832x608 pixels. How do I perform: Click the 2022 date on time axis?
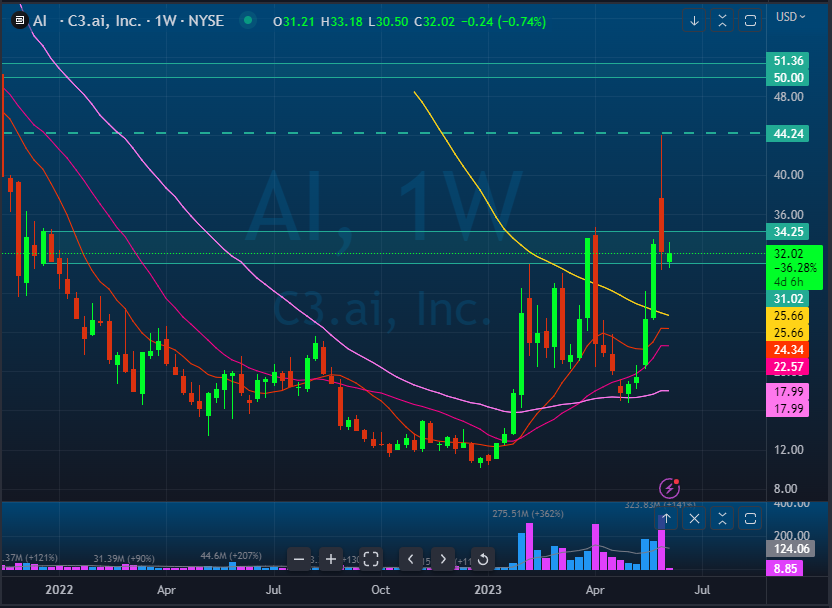coord(59,590)
